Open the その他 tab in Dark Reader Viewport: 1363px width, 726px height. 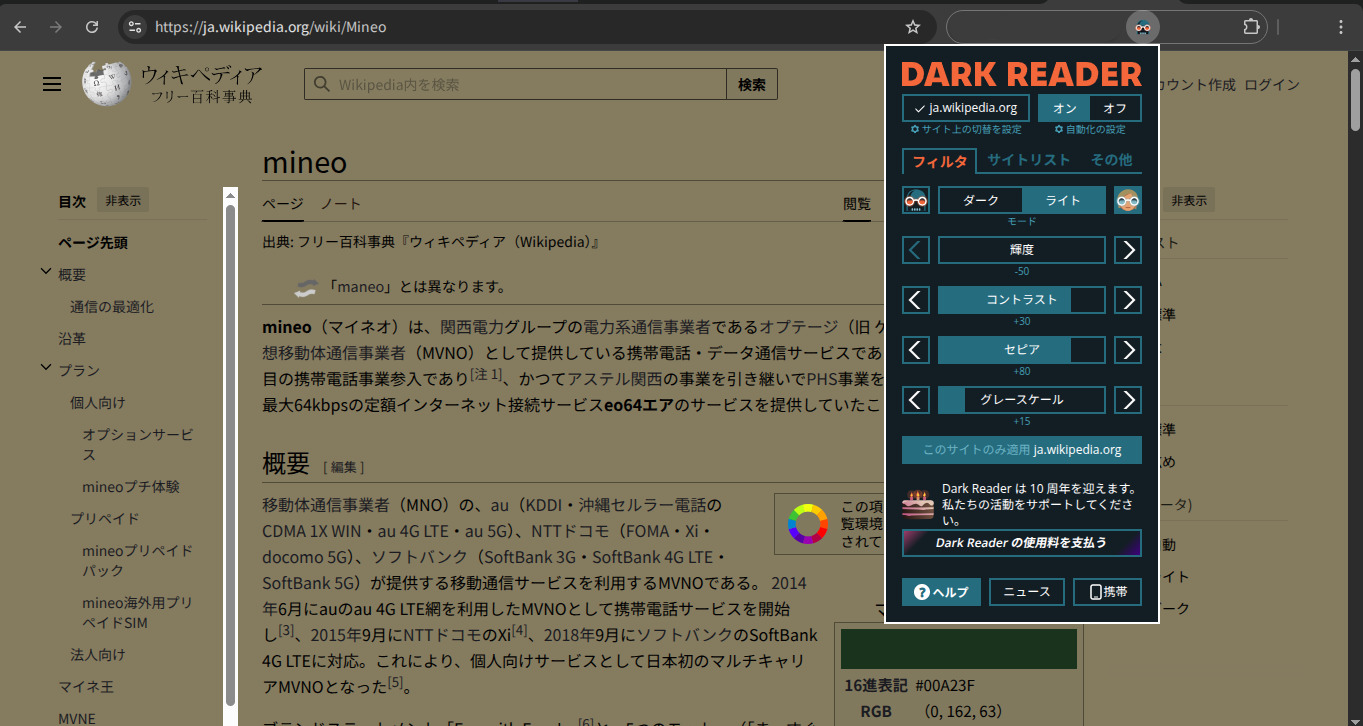pyautogui.click(x=1111, y=160)
